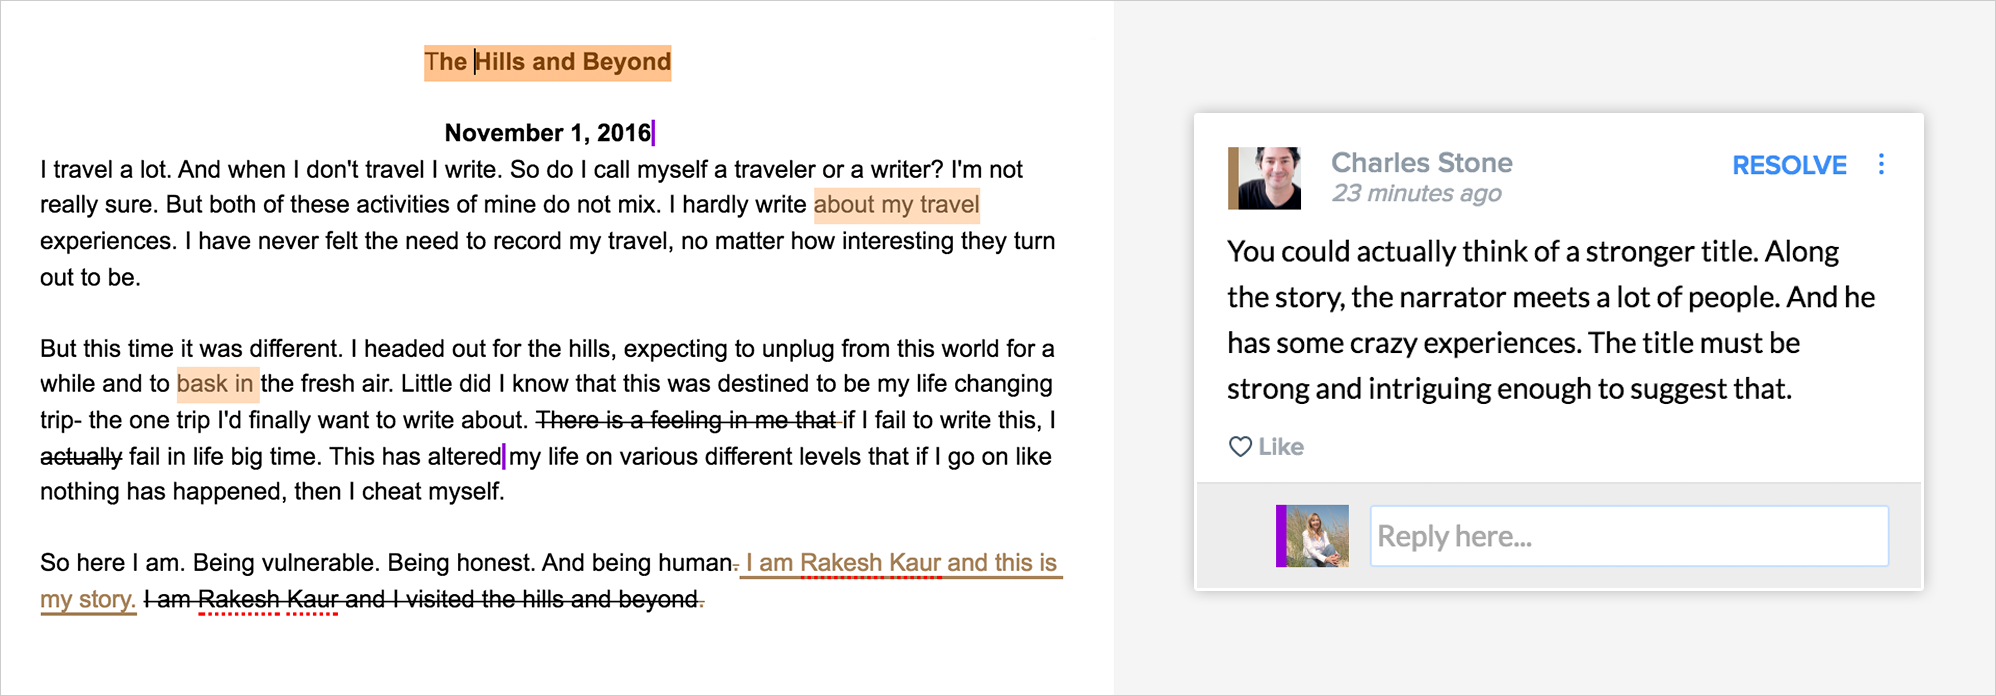Select the highlighted phrase 'about my travel'
The height and width of the screenshot is (696, 1996).
coord(896,205)
